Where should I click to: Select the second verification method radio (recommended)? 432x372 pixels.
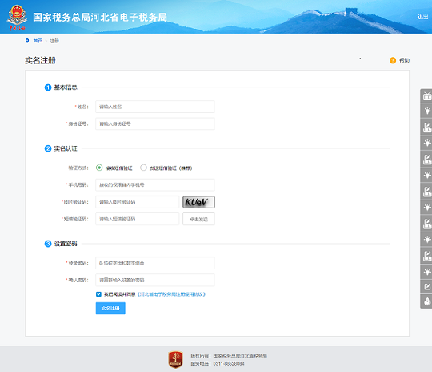tap(143, 168)
